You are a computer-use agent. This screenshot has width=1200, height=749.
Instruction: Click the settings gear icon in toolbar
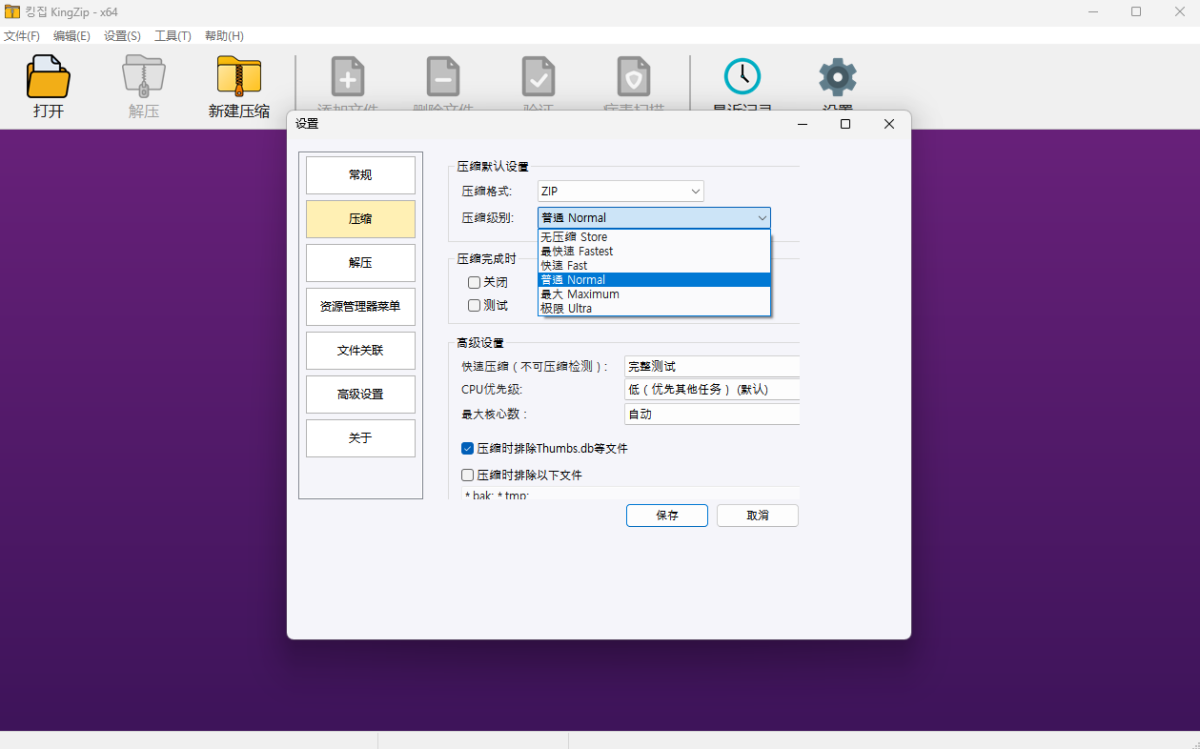point(838,77)
